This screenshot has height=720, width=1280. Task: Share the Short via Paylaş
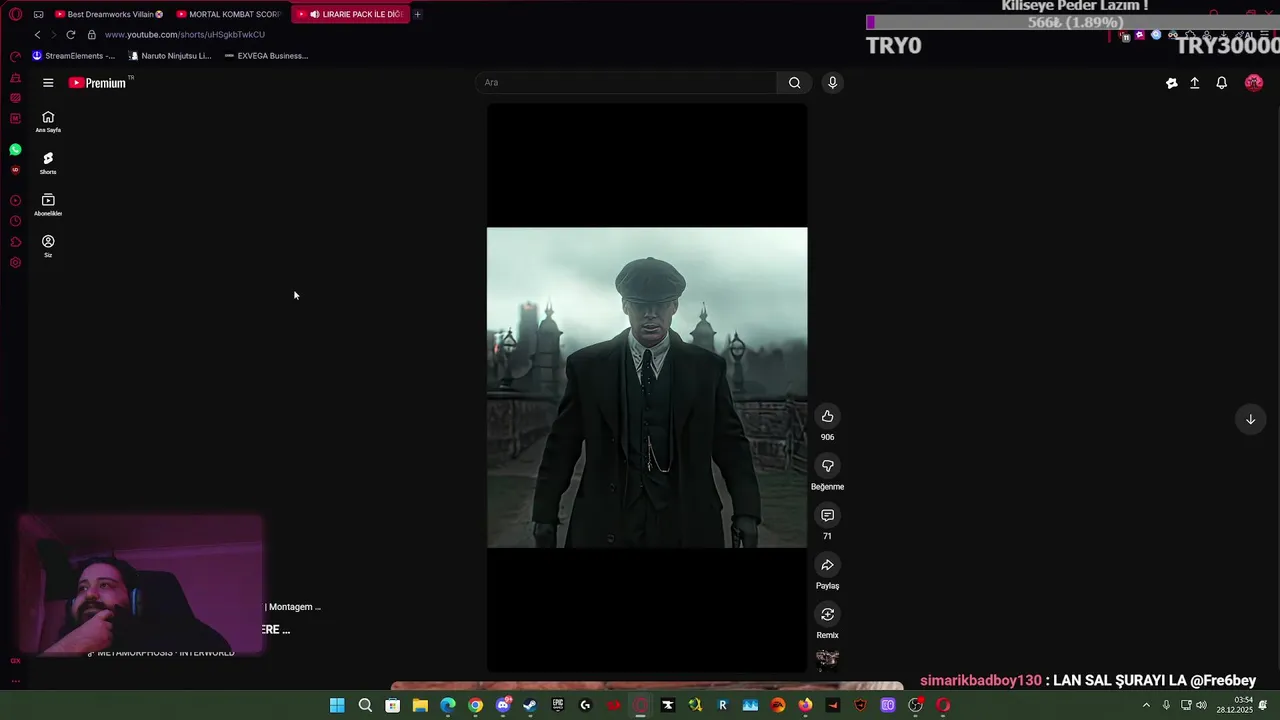(827, 565)
